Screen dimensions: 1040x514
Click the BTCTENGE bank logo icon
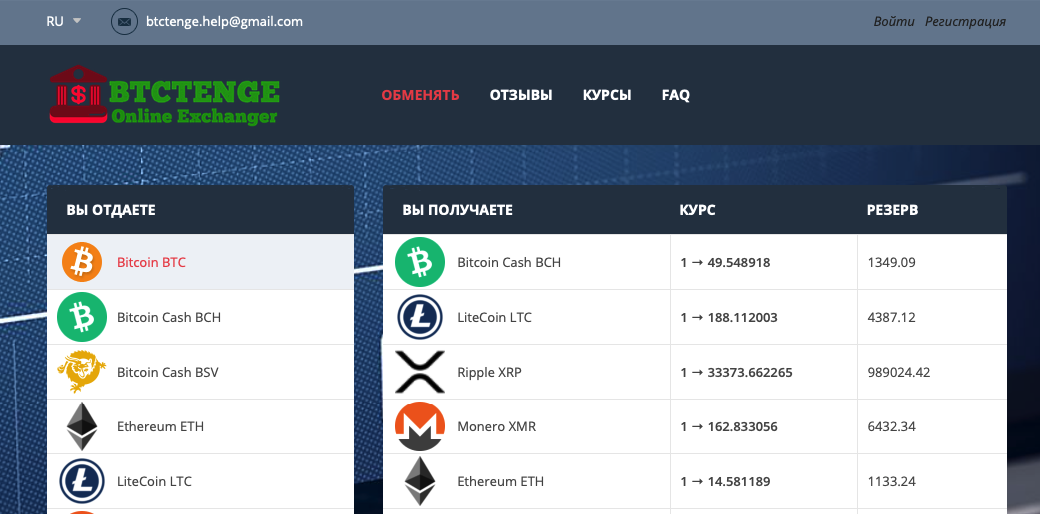tap(78, 94)
